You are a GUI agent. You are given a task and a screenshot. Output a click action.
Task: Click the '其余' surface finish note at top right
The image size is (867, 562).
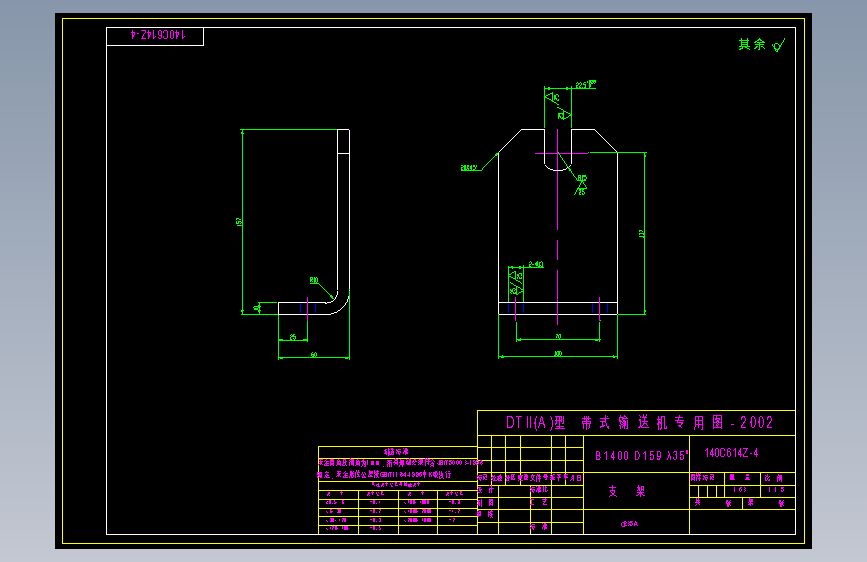(x=752, y=44)
